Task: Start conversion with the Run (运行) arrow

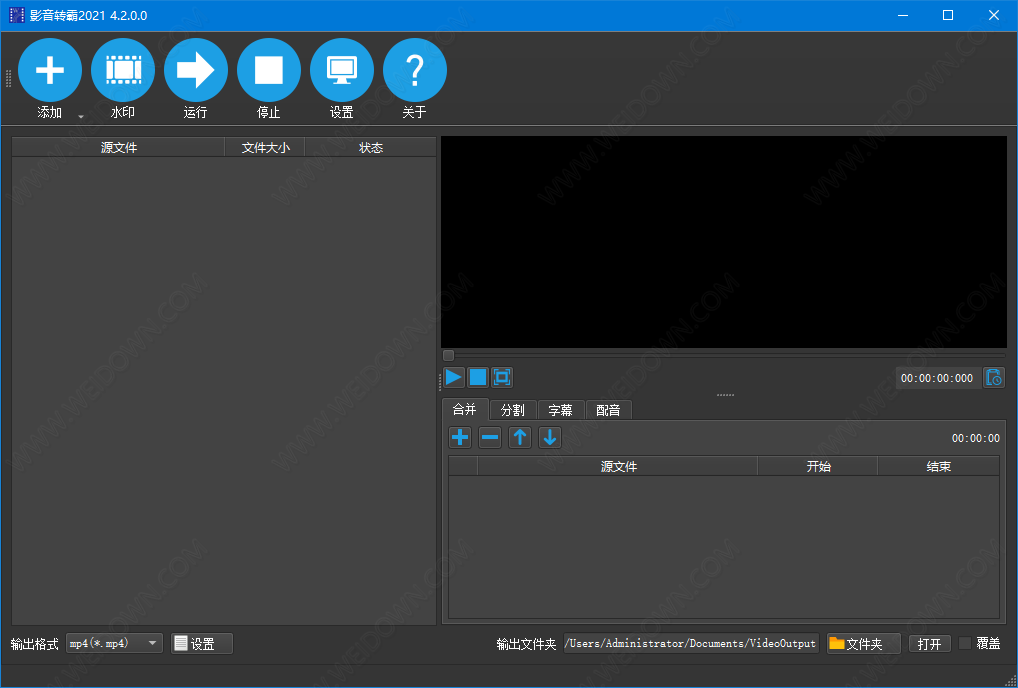Action: pyautogui.click(x=195, y=70)
